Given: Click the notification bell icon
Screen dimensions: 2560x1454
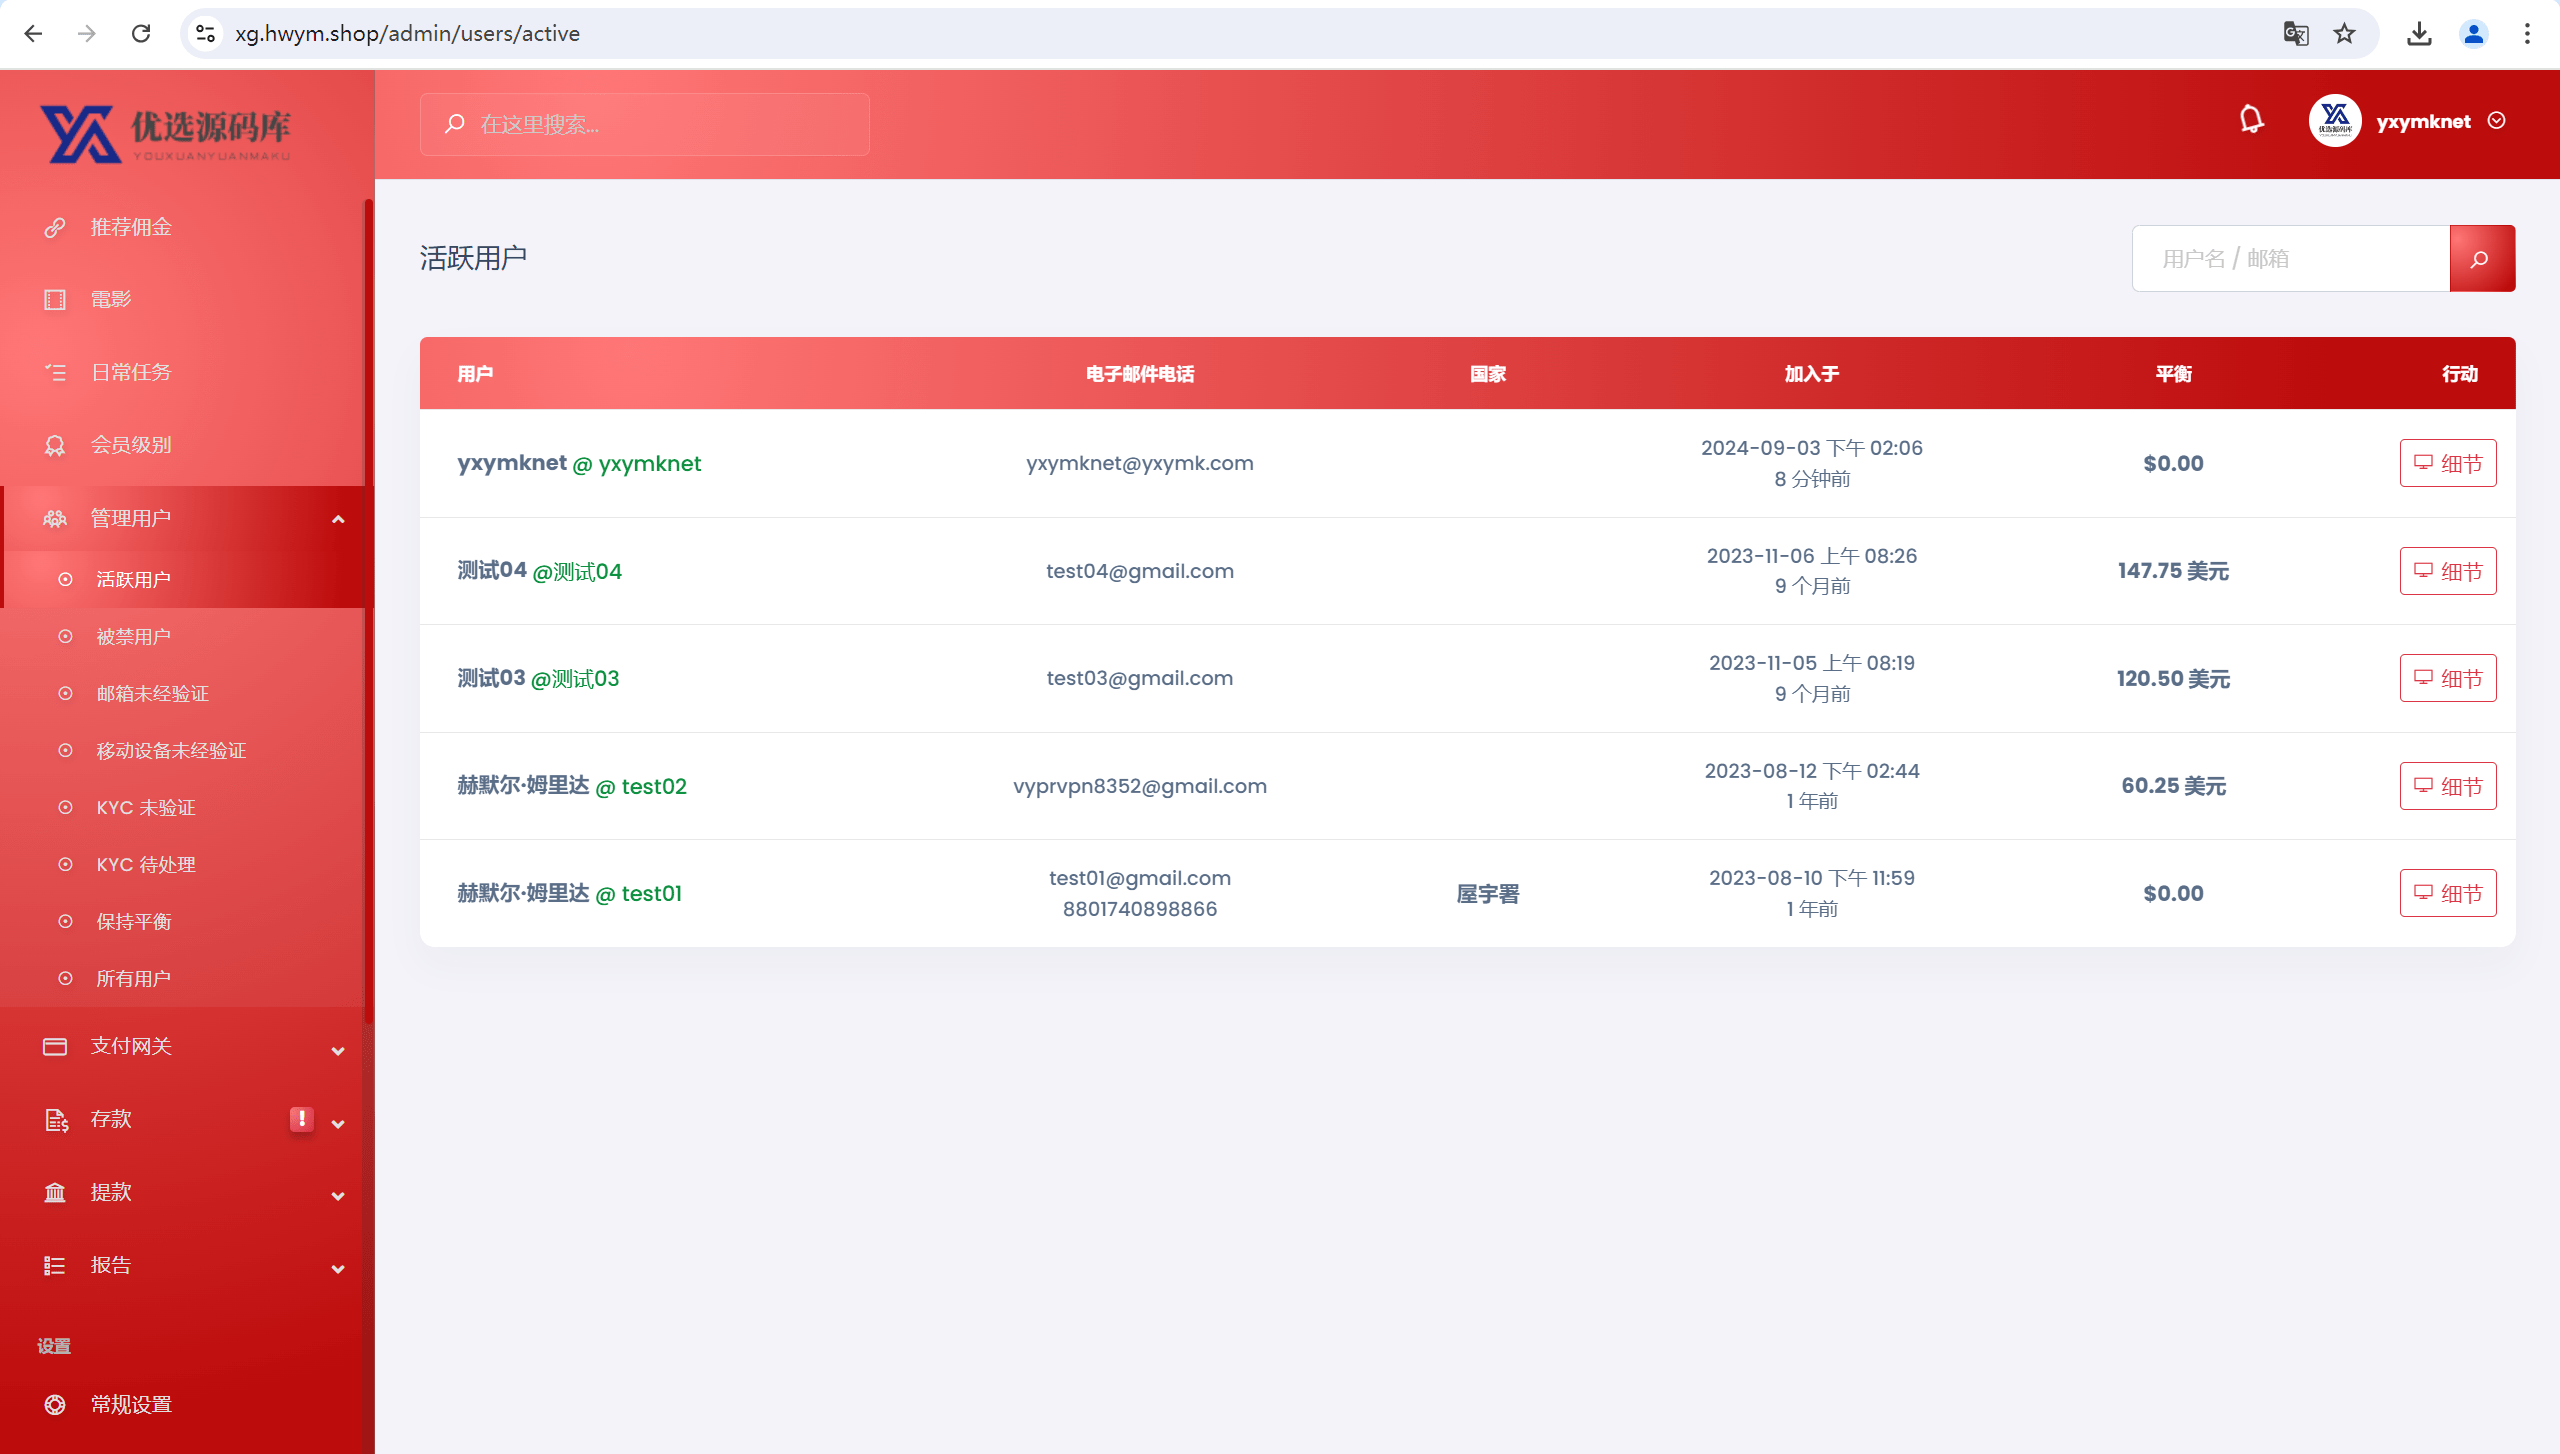Looking at the screenshot, I should tap(2251, 121).
